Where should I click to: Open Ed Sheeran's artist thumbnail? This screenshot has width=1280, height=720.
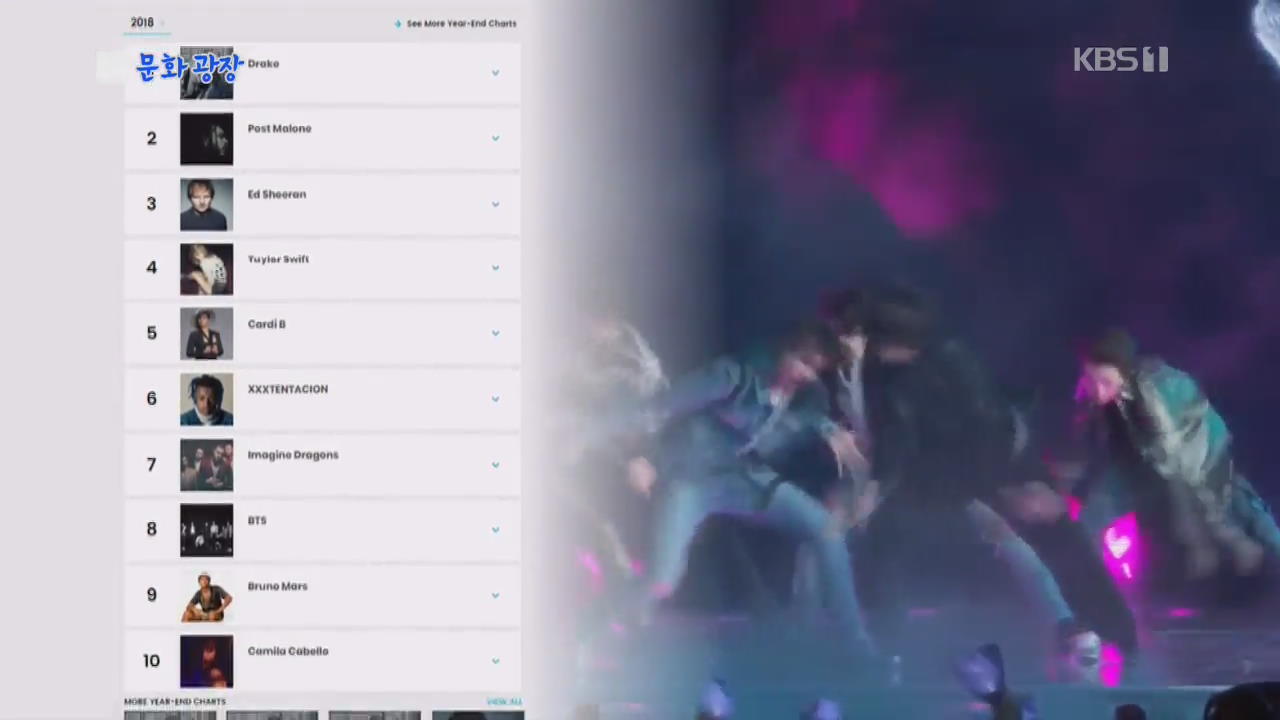[x=207, y=204]
